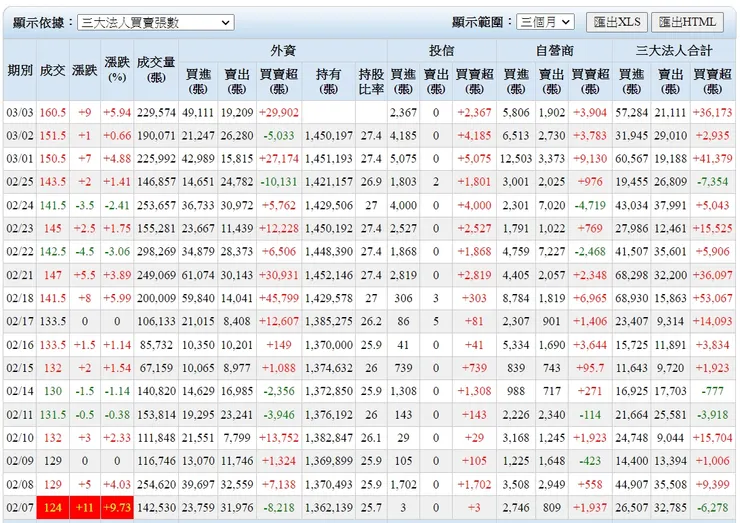Select the 02/11 date cell
The image size is (740, 523).
[20, 414]
